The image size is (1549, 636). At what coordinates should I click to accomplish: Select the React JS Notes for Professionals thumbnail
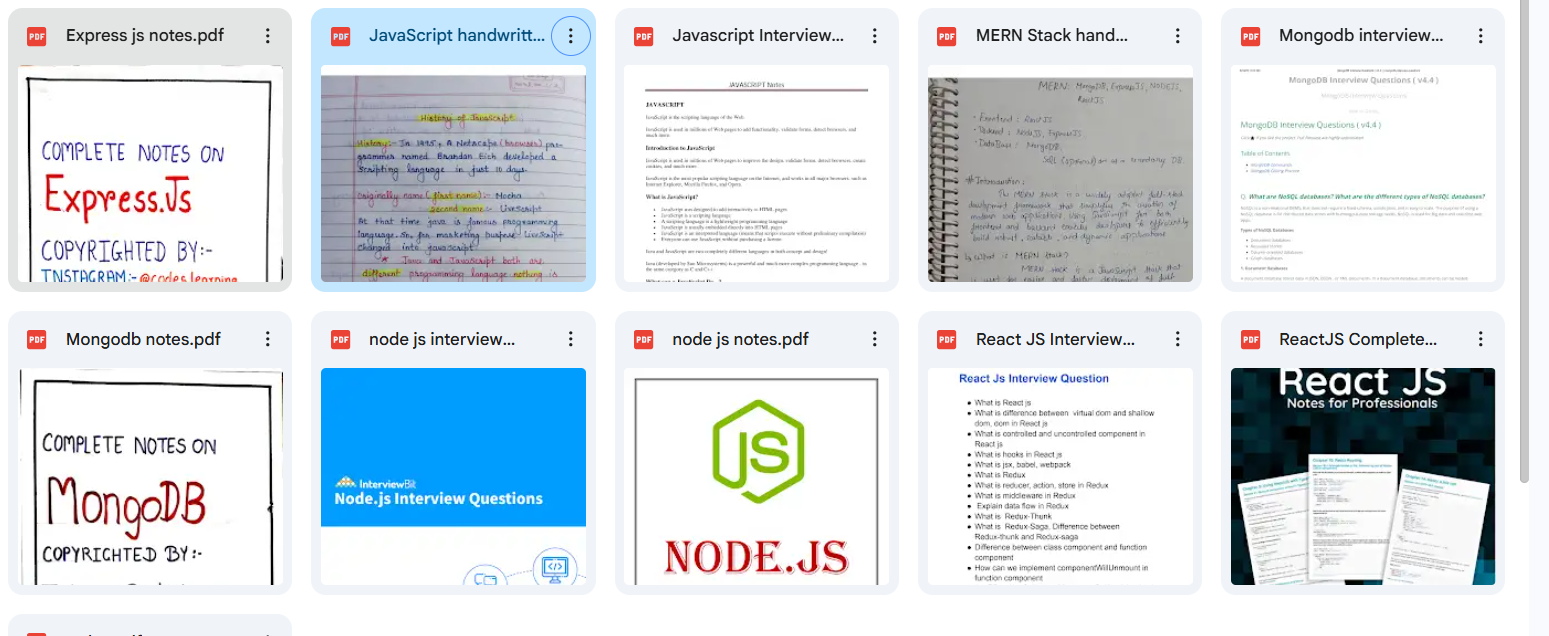1363,477
